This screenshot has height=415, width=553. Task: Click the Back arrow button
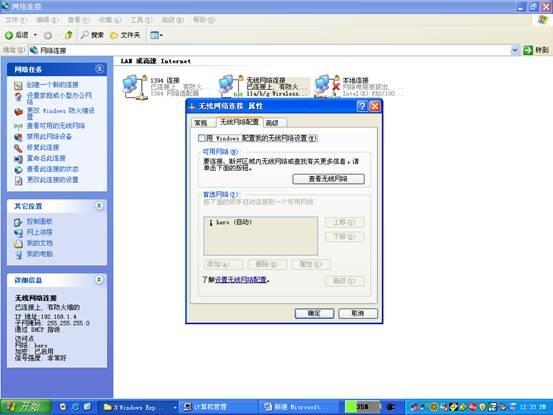tap(16, 35)
